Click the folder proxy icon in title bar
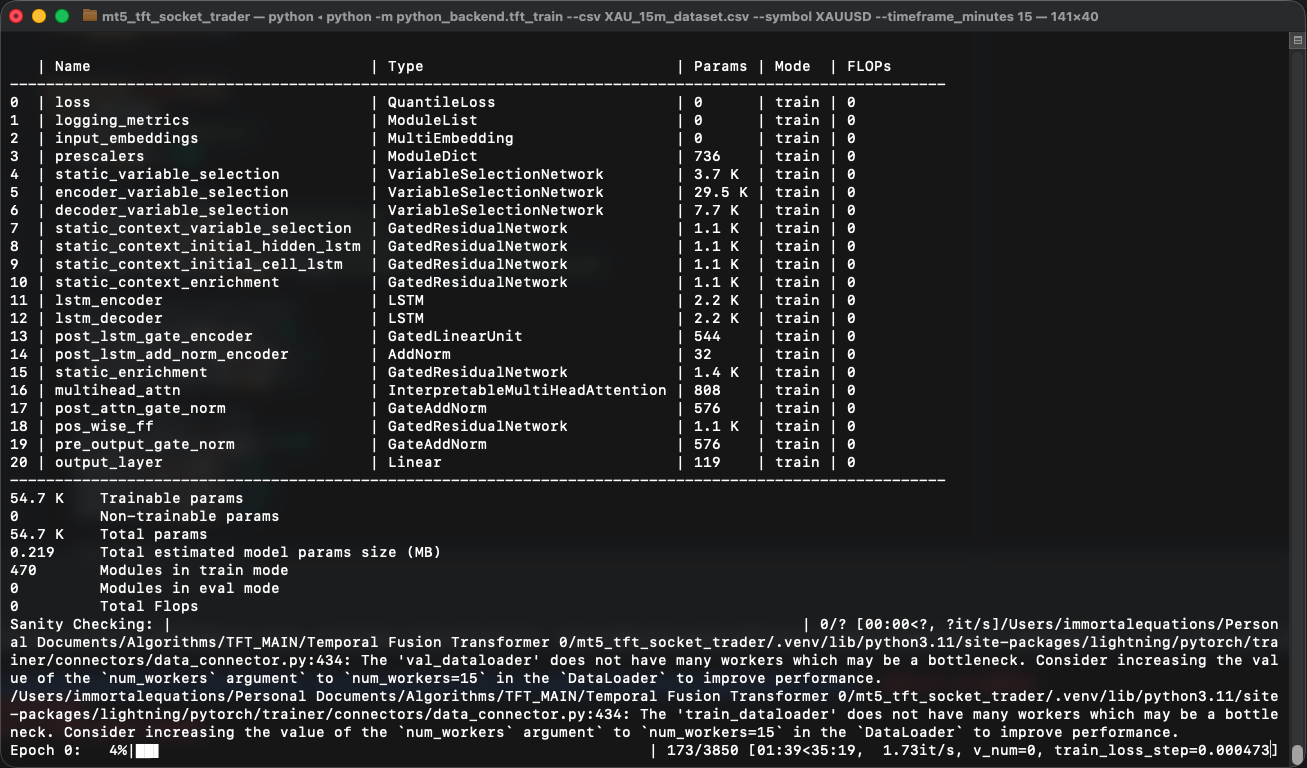This screenshot has height=768, width=1307. click(x=89, y=16)
